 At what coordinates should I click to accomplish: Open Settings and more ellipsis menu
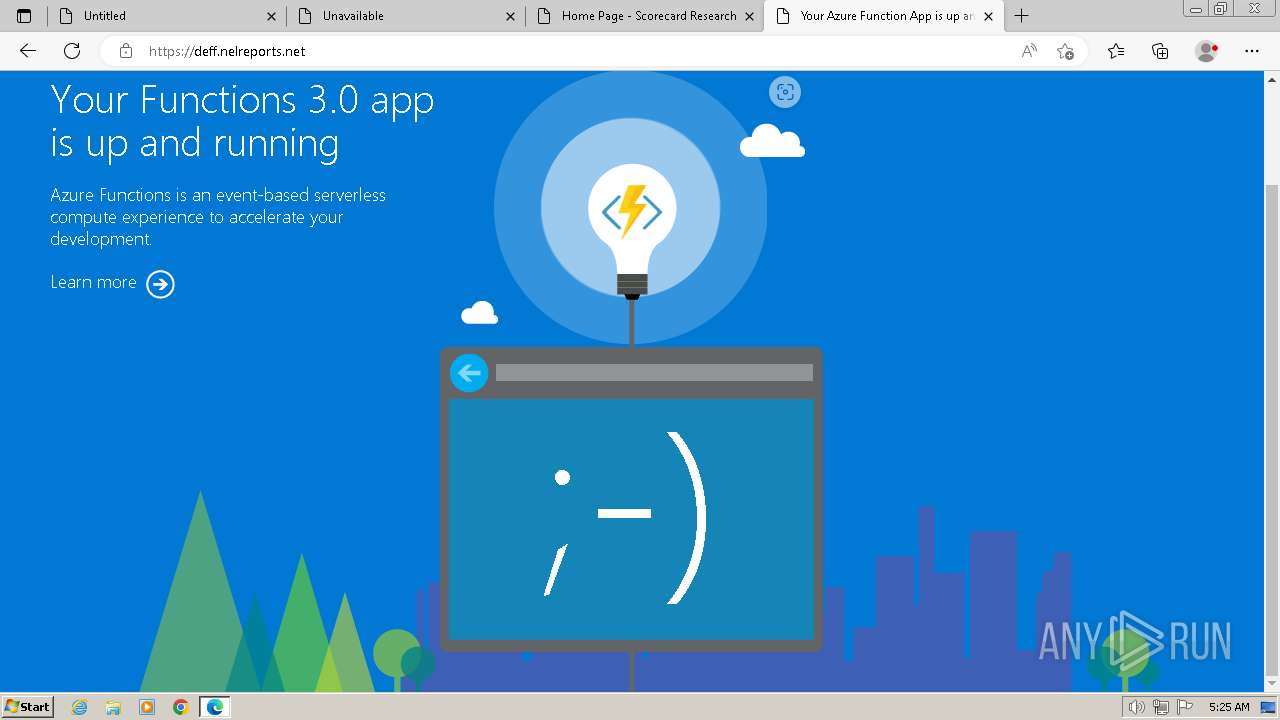click(x=1252, y=51)
